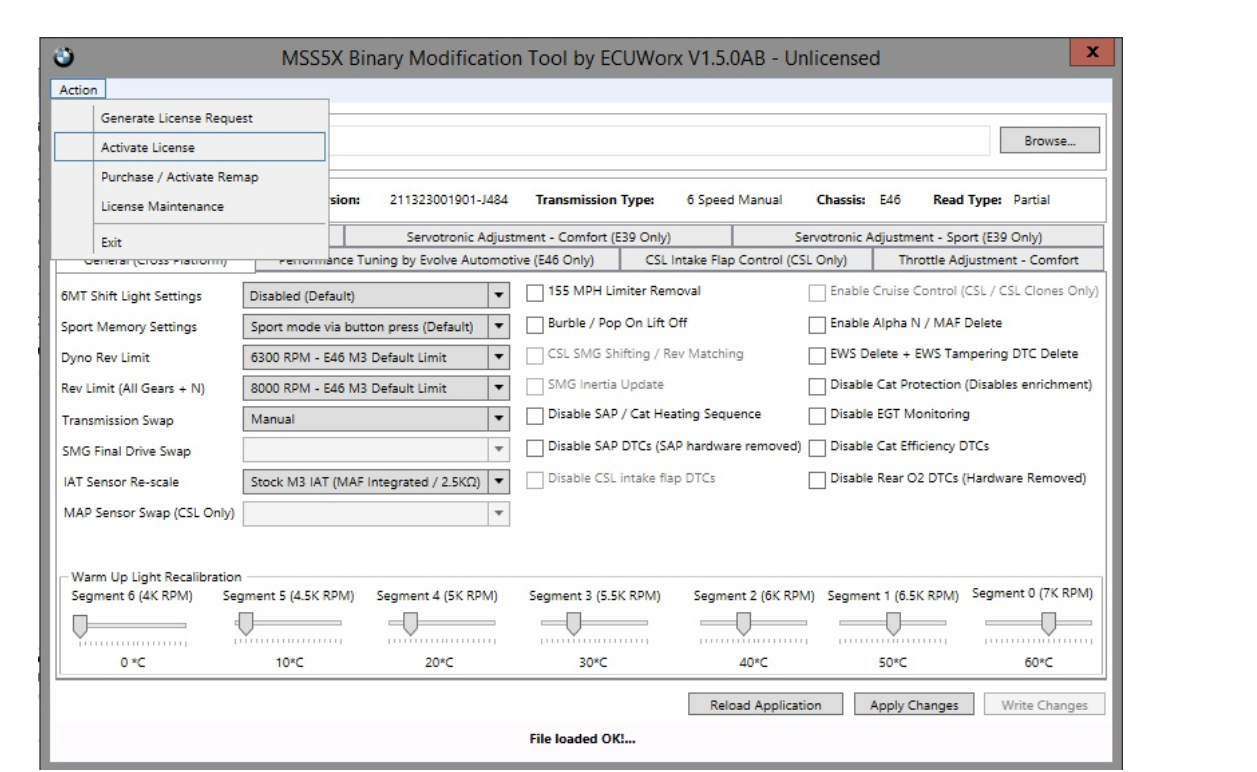This screenshot has width=1257, height=772.
Task: Check EWS Delete + EWS Tampering DTC Delete
Action: click(x=817, y=354)
